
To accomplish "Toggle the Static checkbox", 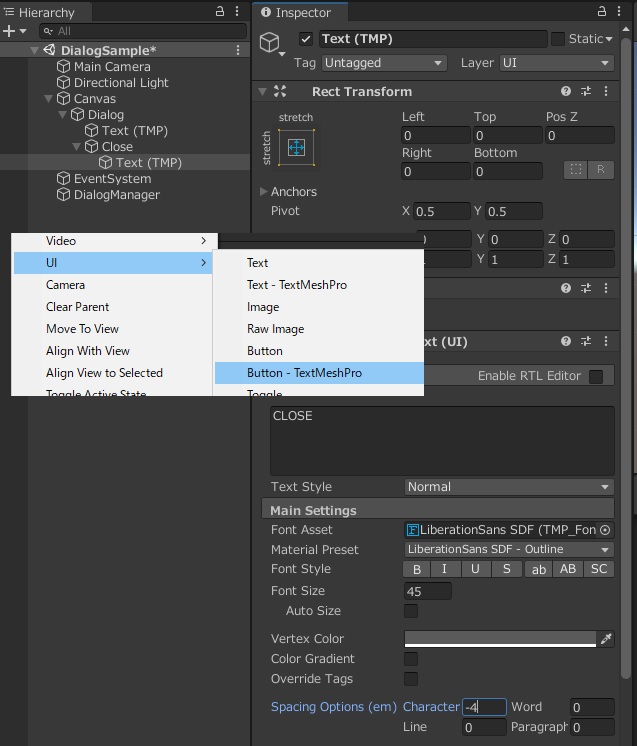I will point(558,39).
